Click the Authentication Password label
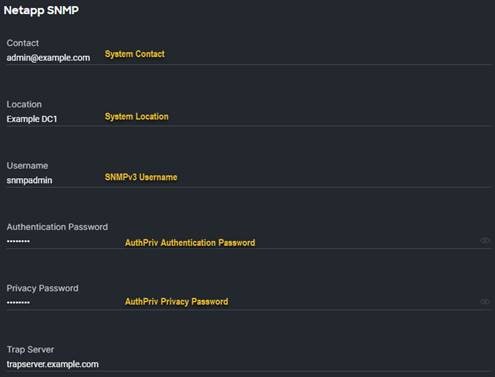Viewport: 495px width, 377px height. pos(57,227)
